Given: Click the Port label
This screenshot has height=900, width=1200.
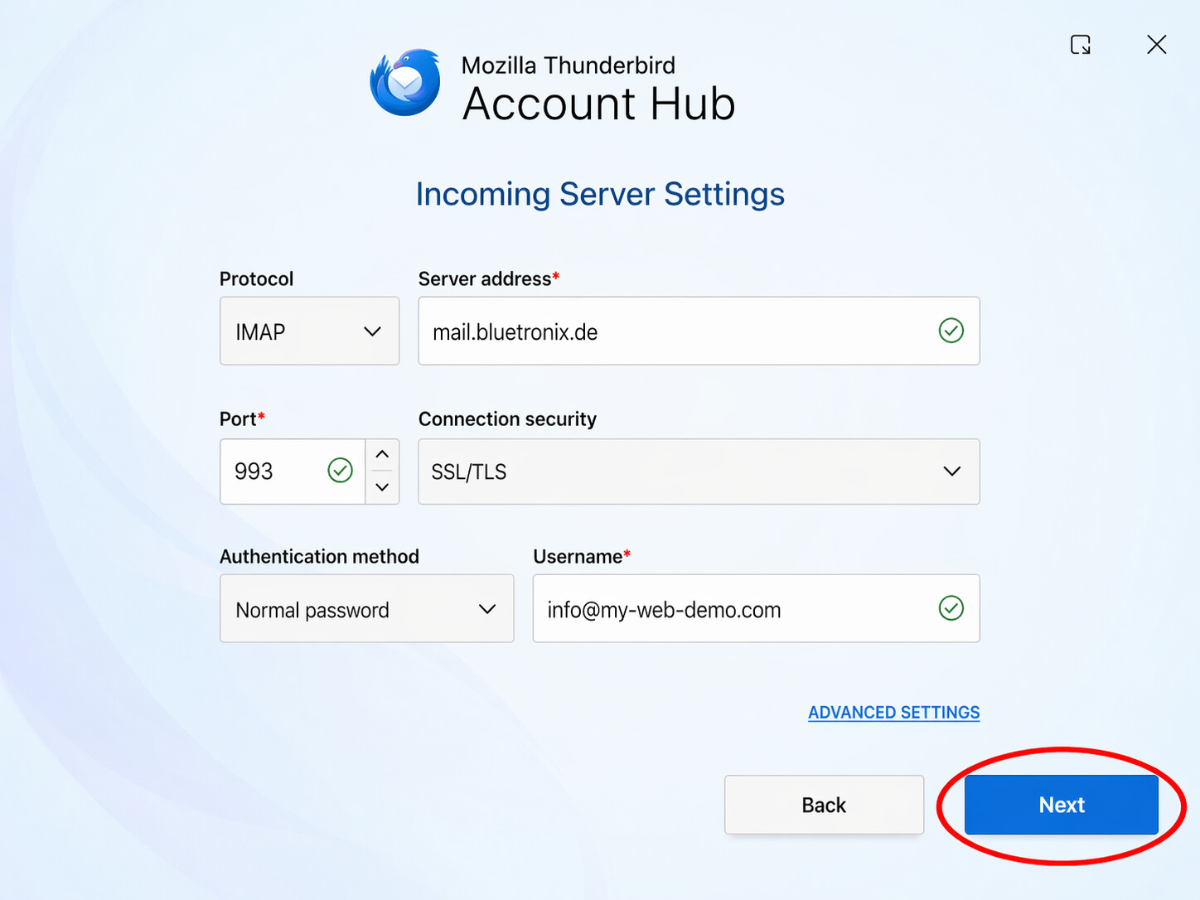Looking at the screenshot, I should click(x=242, y=419).
